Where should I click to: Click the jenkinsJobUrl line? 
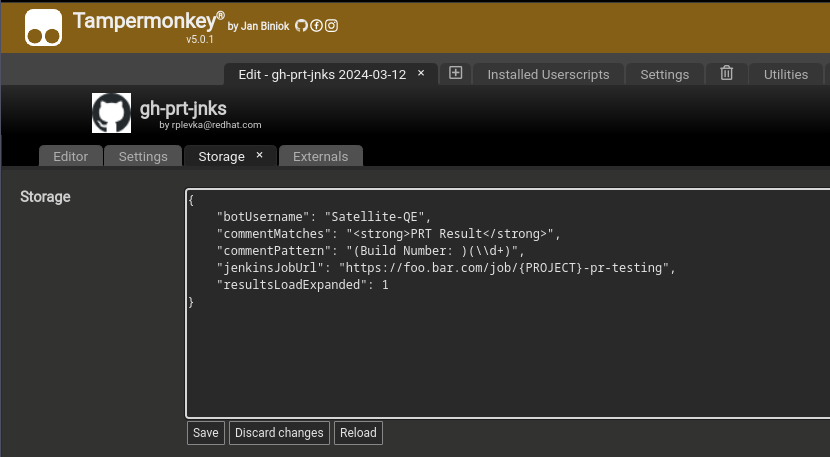click(446, 267)
